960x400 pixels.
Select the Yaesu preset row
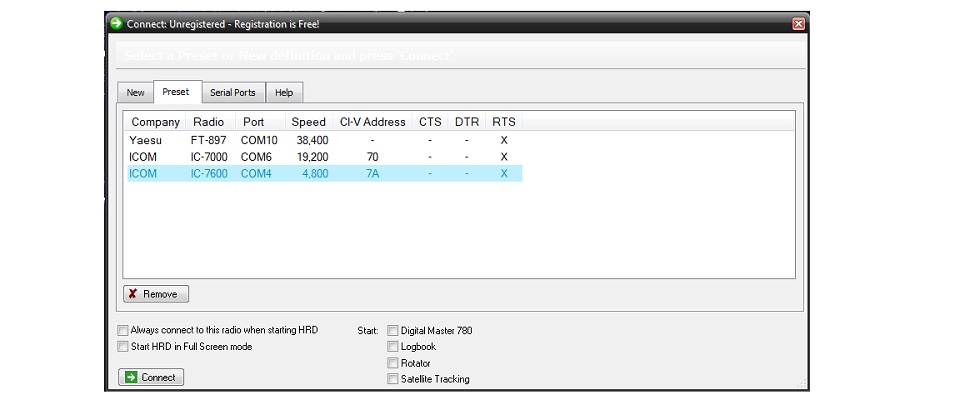coord(324,140)
